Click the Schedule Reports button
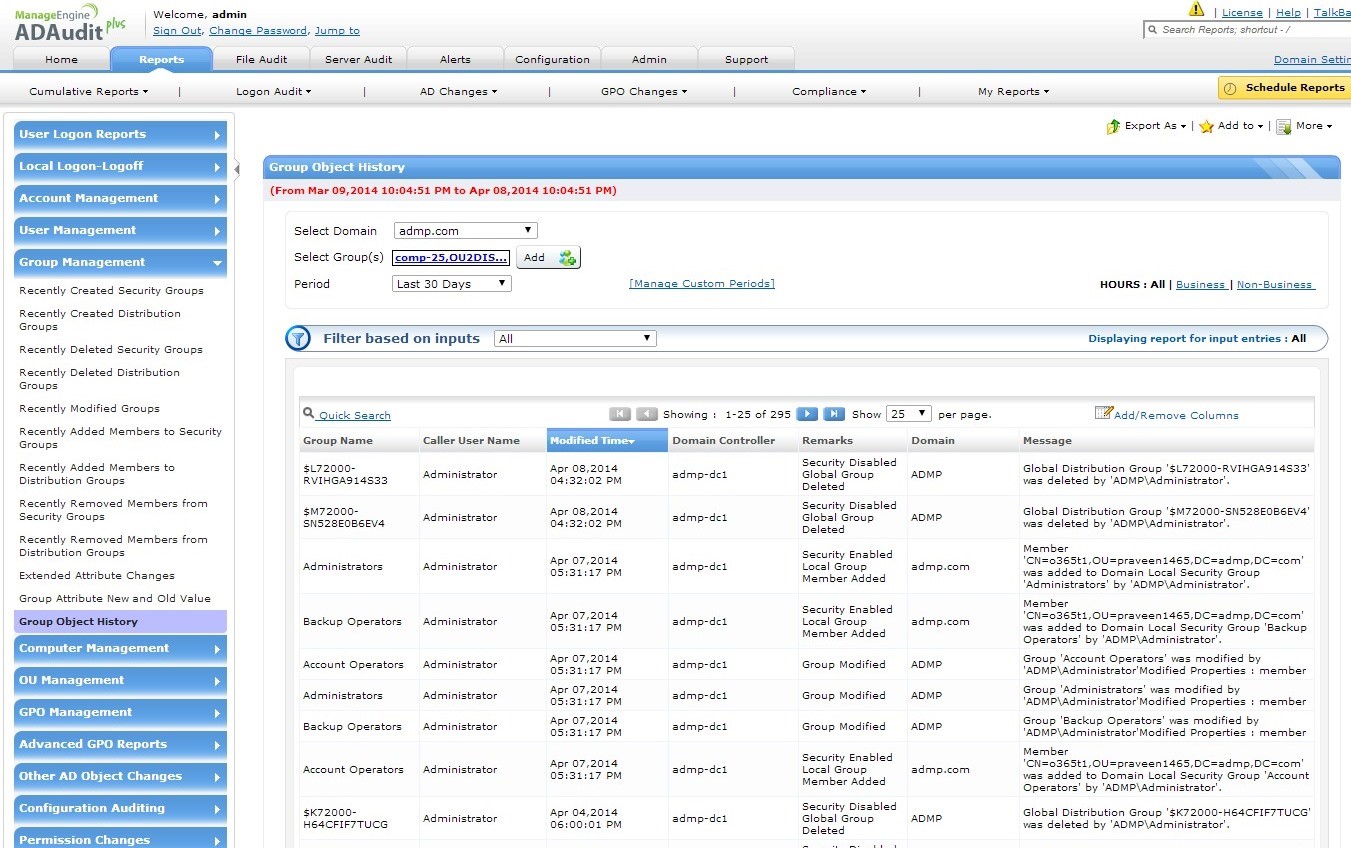 (x=1284, y=88)
